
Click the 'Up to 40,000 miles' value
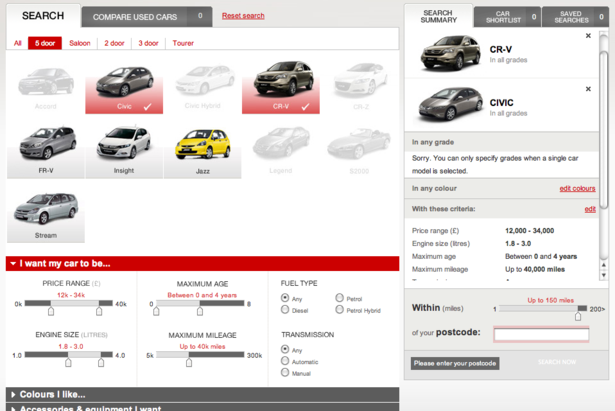point(535,269)
